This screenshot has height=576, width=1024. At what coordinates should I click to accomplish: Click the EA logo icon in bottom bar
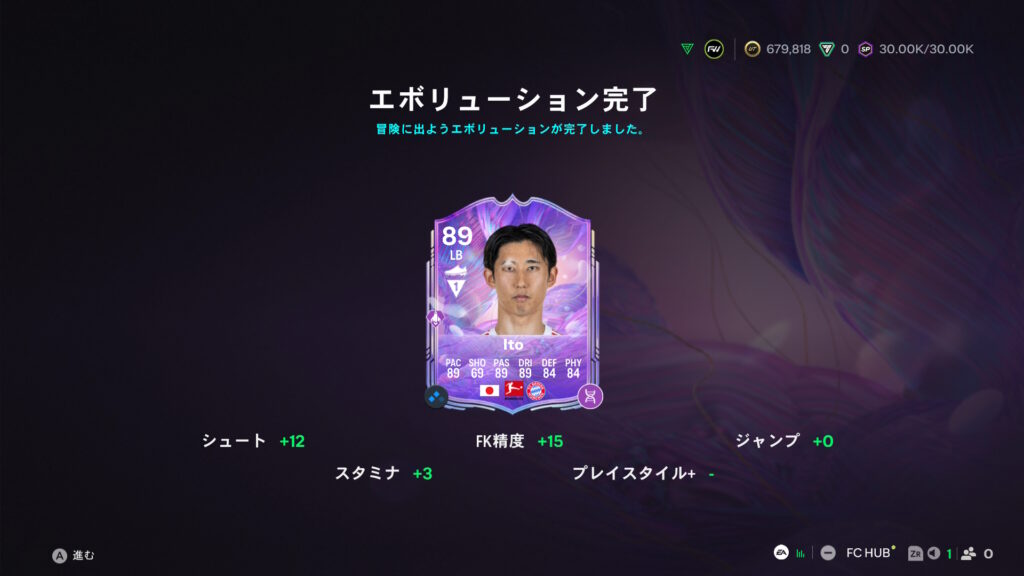[781, 552]
